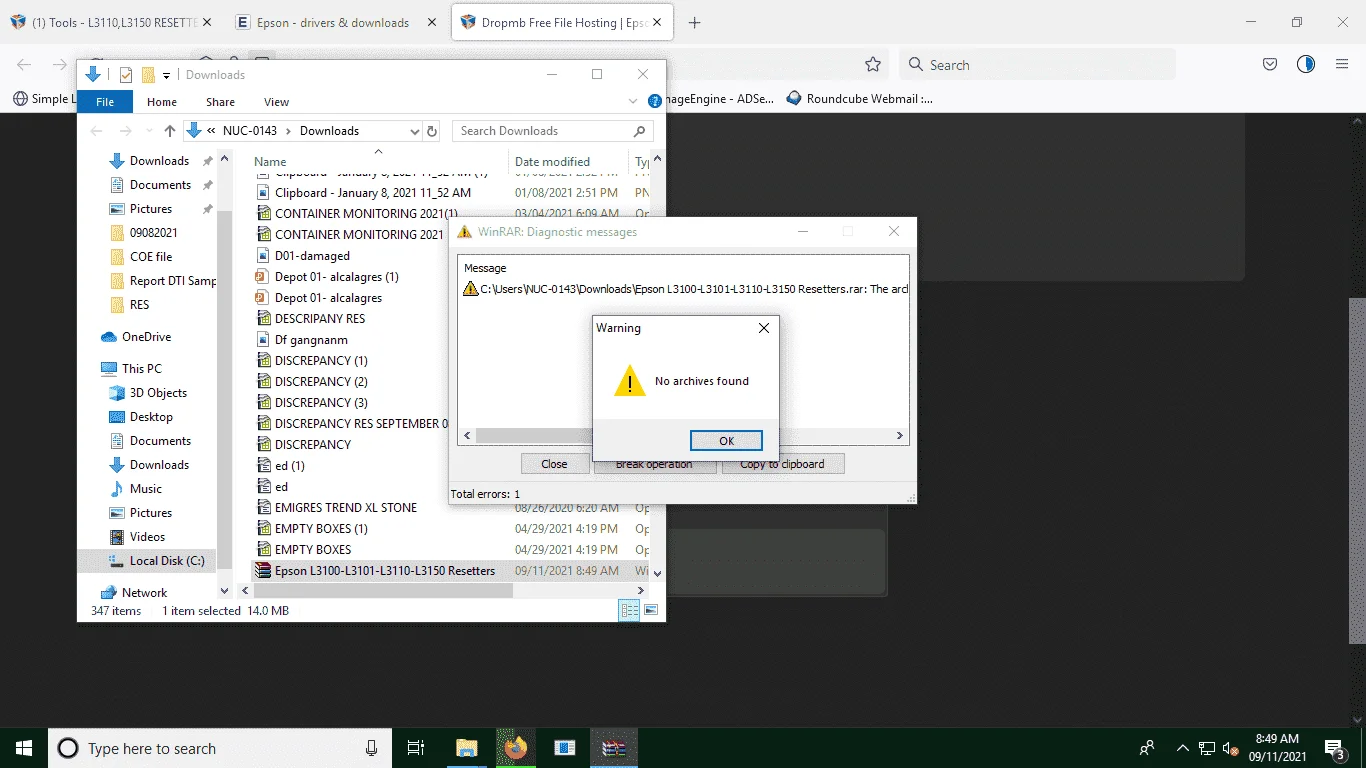Open Task View on the taskbar

point(416,748)
